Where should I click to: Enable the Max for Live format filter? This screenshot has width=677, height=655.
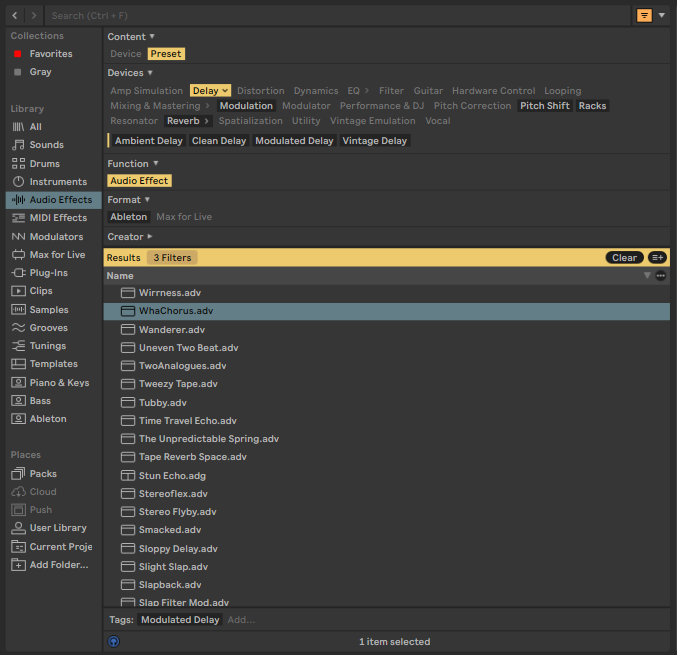184,217
